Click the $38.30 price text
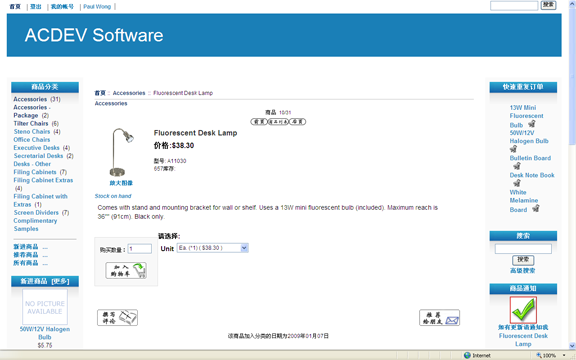The width and height of the screenshot is (576, 360). pos(183,145)
